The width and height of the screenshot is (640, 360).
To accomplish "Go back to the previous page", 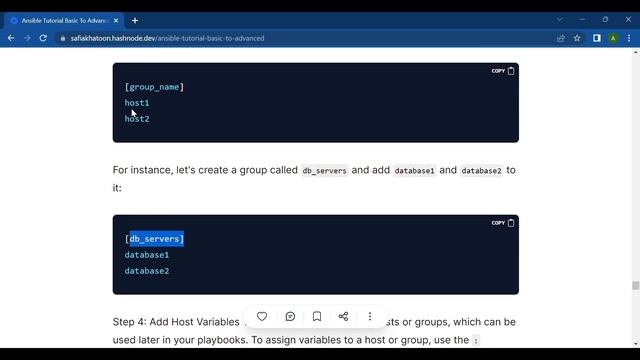I will click(11, 38).
